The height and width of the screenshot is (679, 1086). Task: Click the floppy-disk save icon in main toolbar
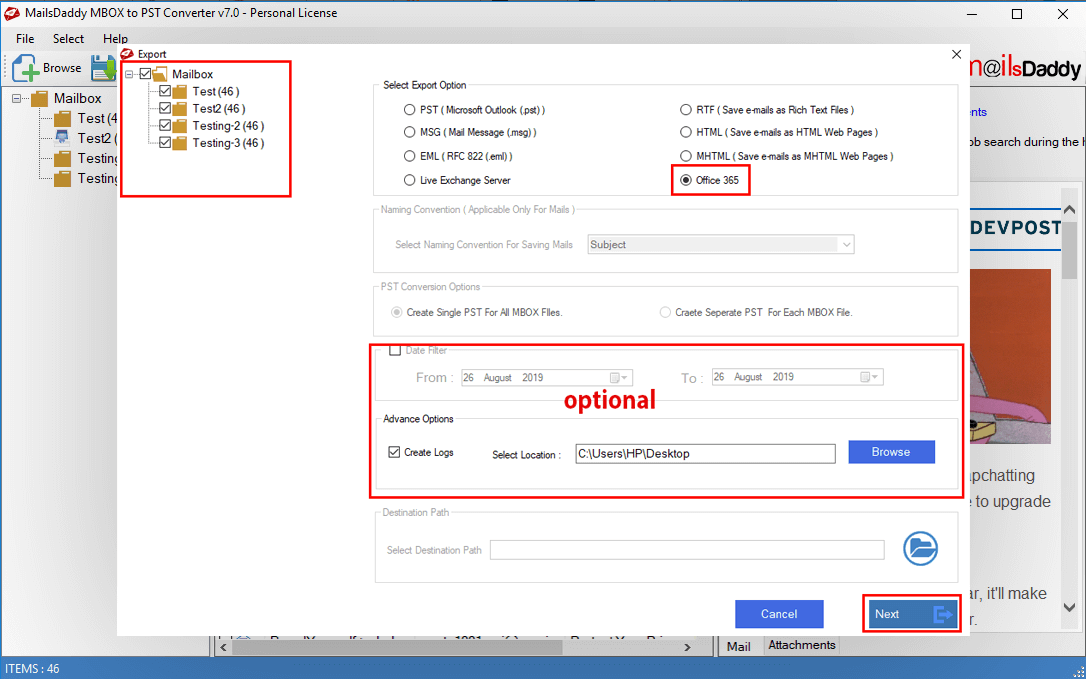pyautogui.click(x=104, y=68)
